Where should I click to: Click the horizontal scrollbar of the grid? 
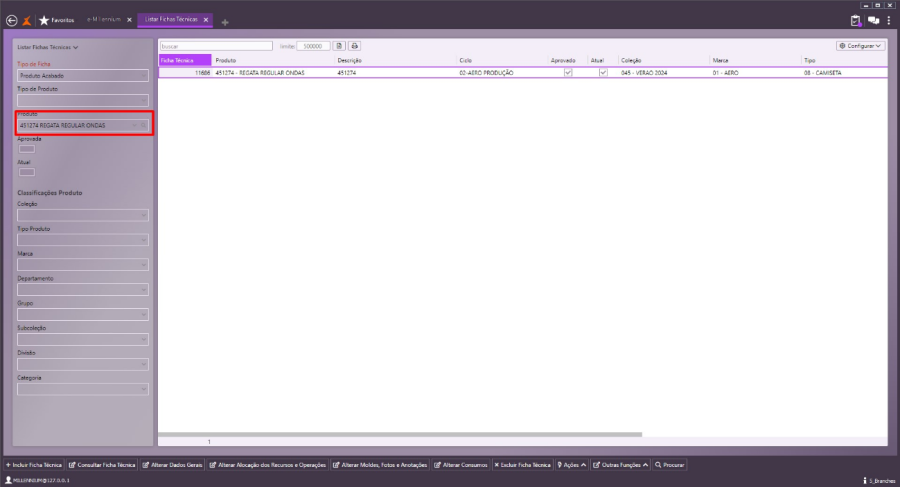point(400,435)
